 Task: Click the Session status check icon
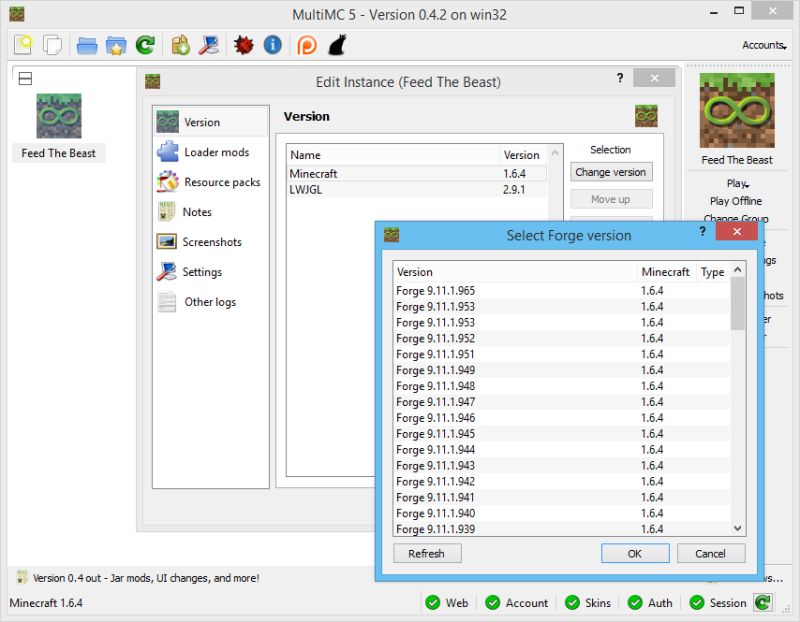tap(697, 603)
